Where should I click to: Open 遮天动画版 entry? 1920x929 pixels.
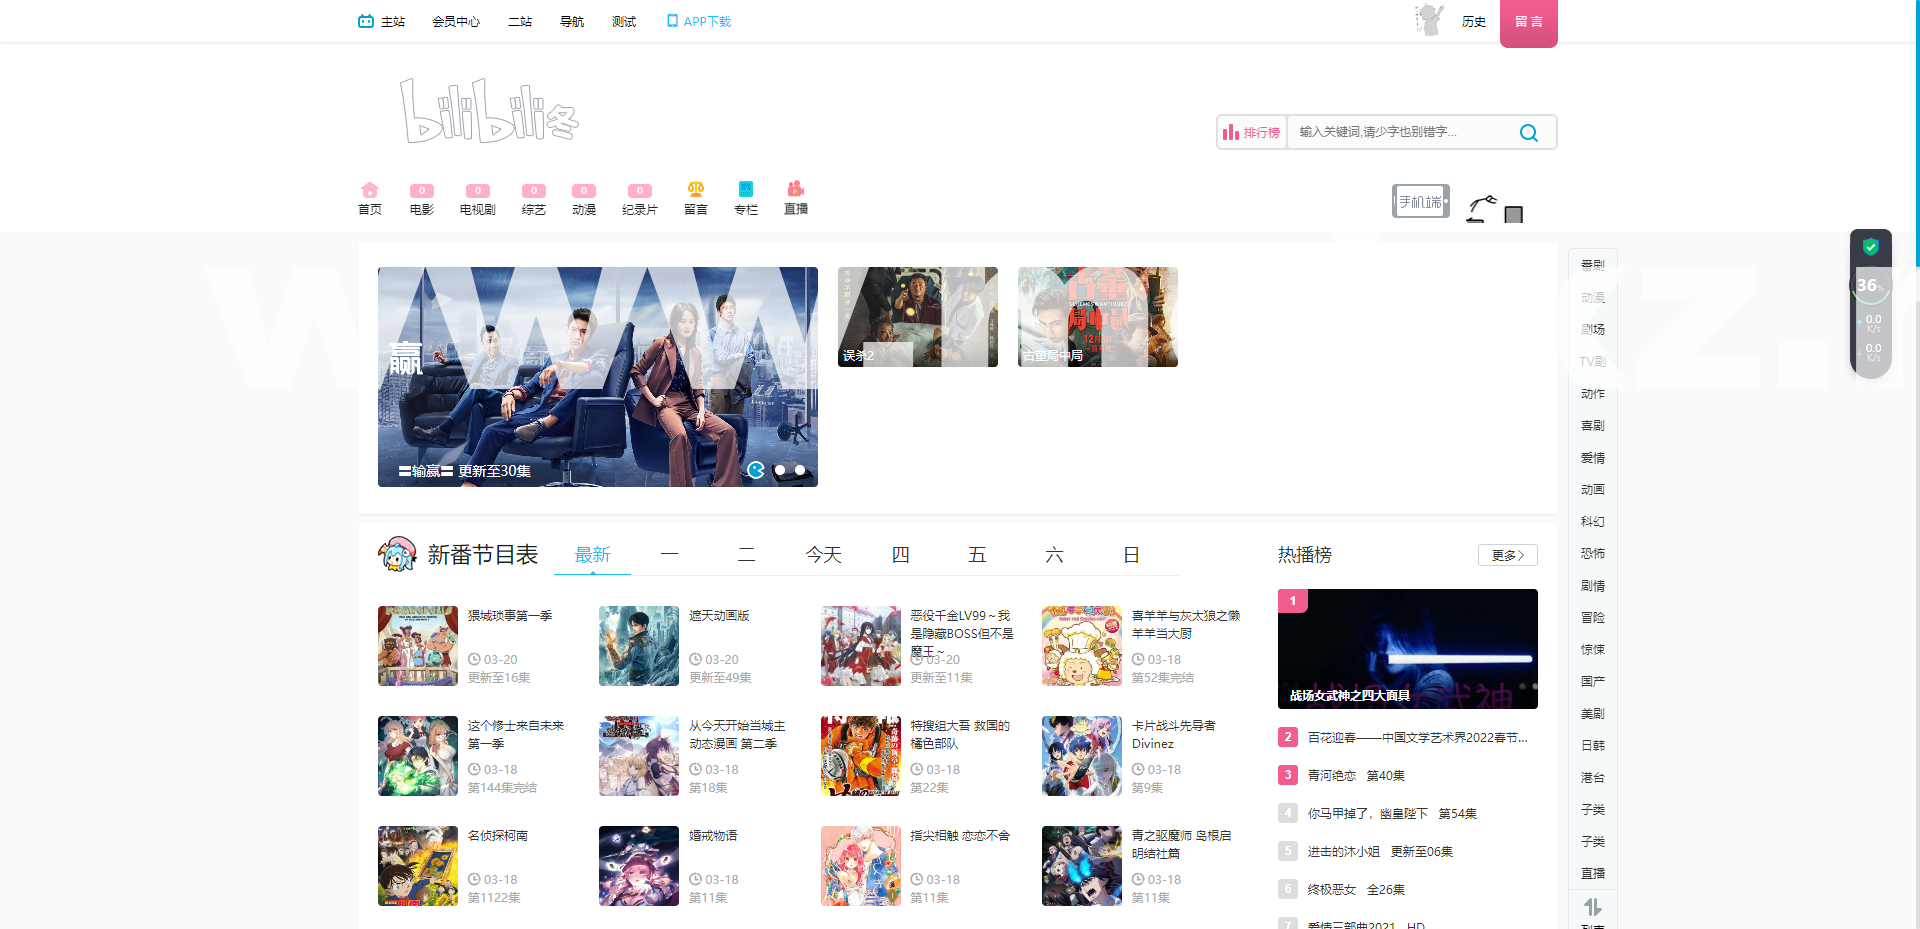719,616
